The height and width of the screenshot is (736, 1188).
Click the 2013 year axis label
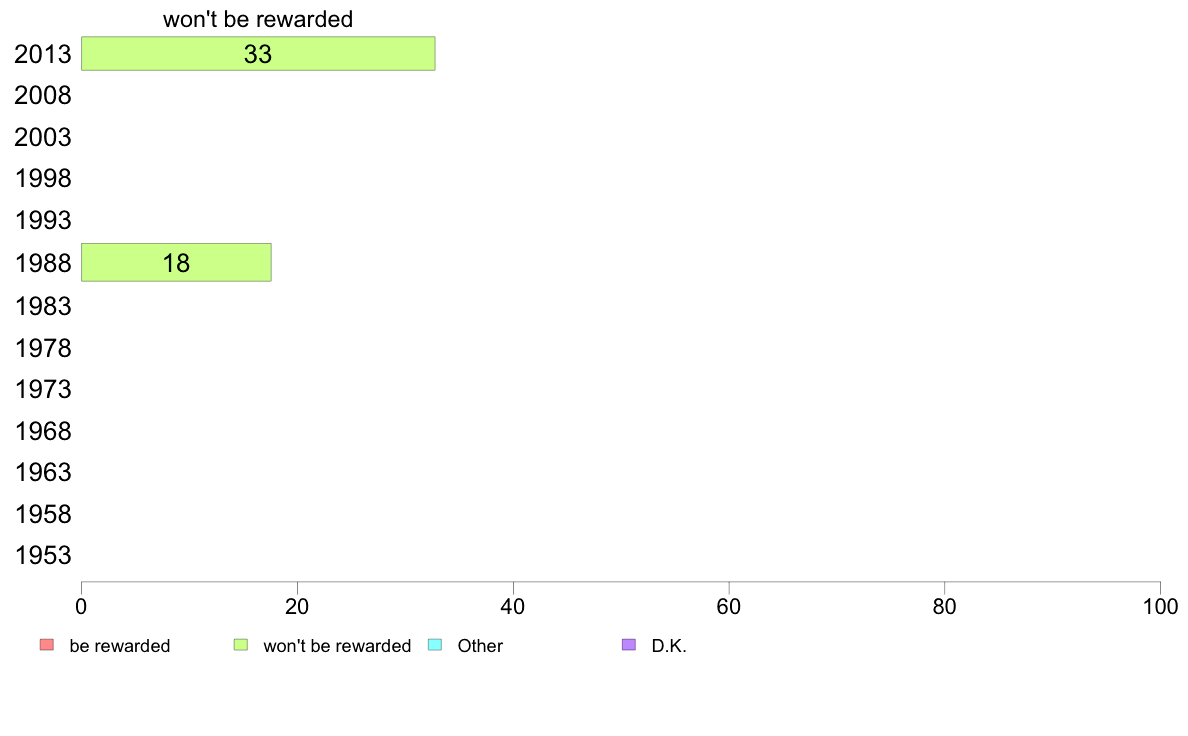tap(42, 55)
